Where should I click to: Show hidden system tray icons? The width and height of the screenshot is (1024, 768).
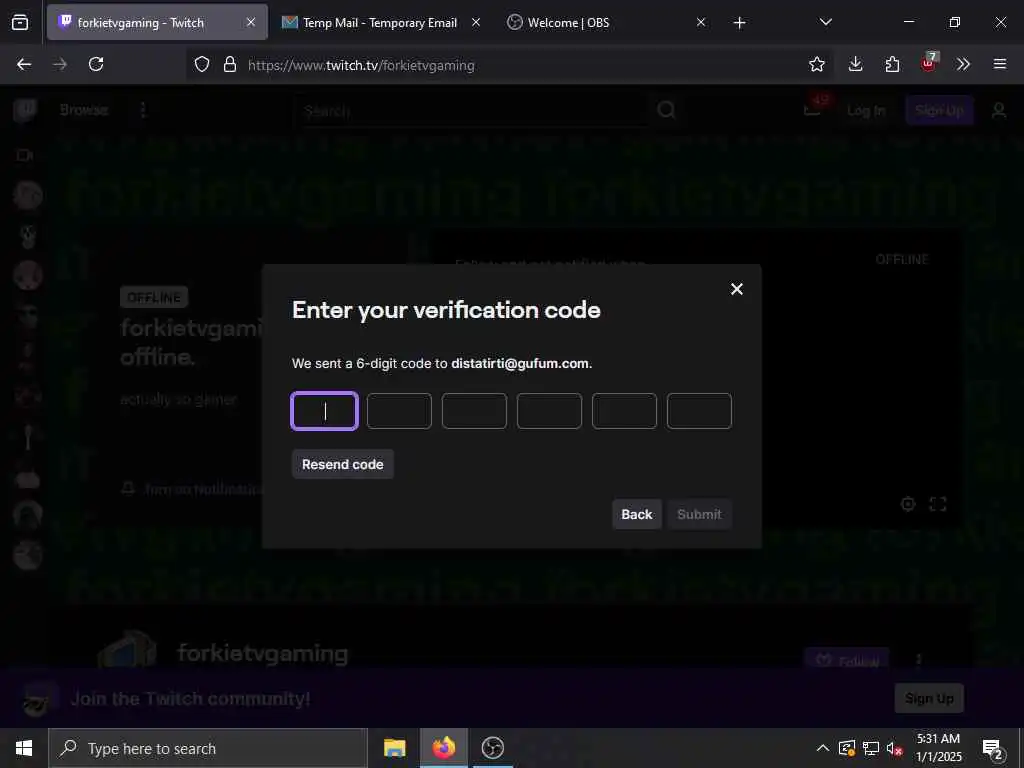tap(823, 748)
